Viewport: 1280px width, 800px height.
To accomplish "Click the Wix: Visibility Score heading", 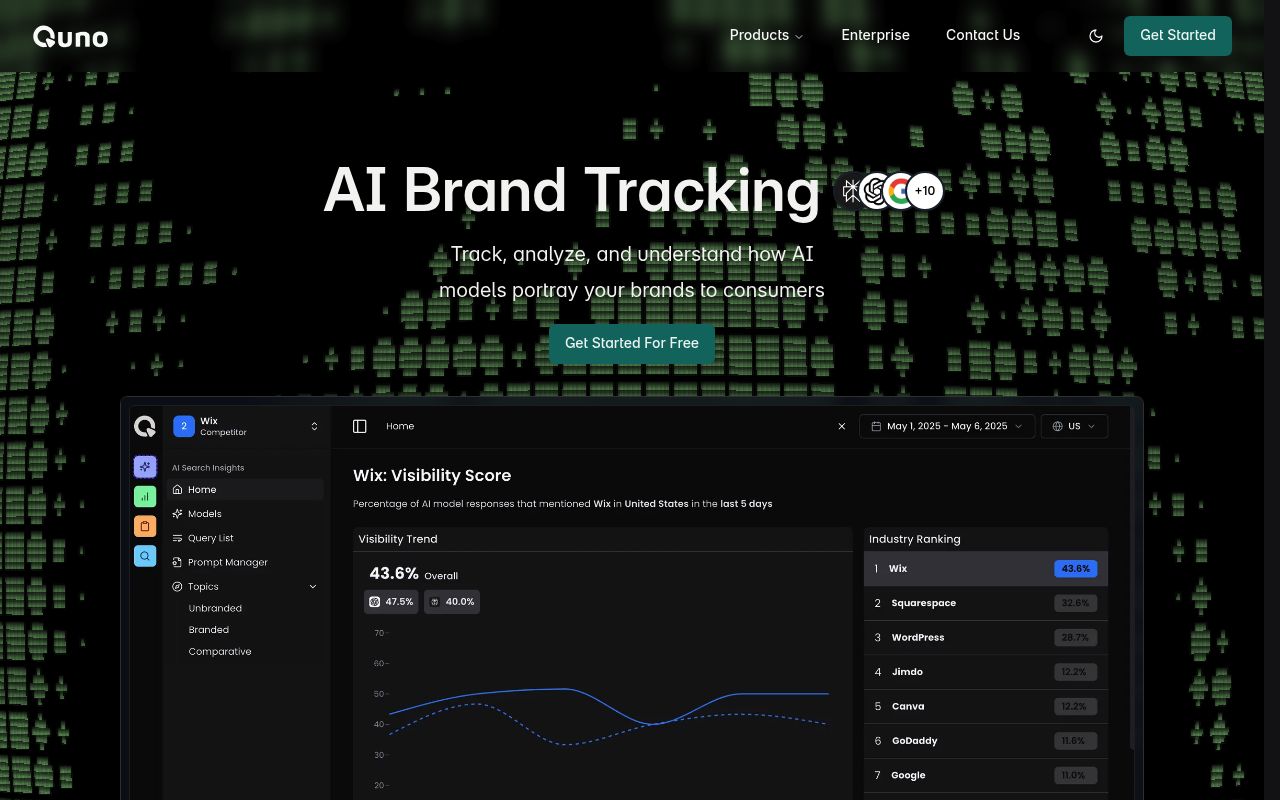I will 432,476.
